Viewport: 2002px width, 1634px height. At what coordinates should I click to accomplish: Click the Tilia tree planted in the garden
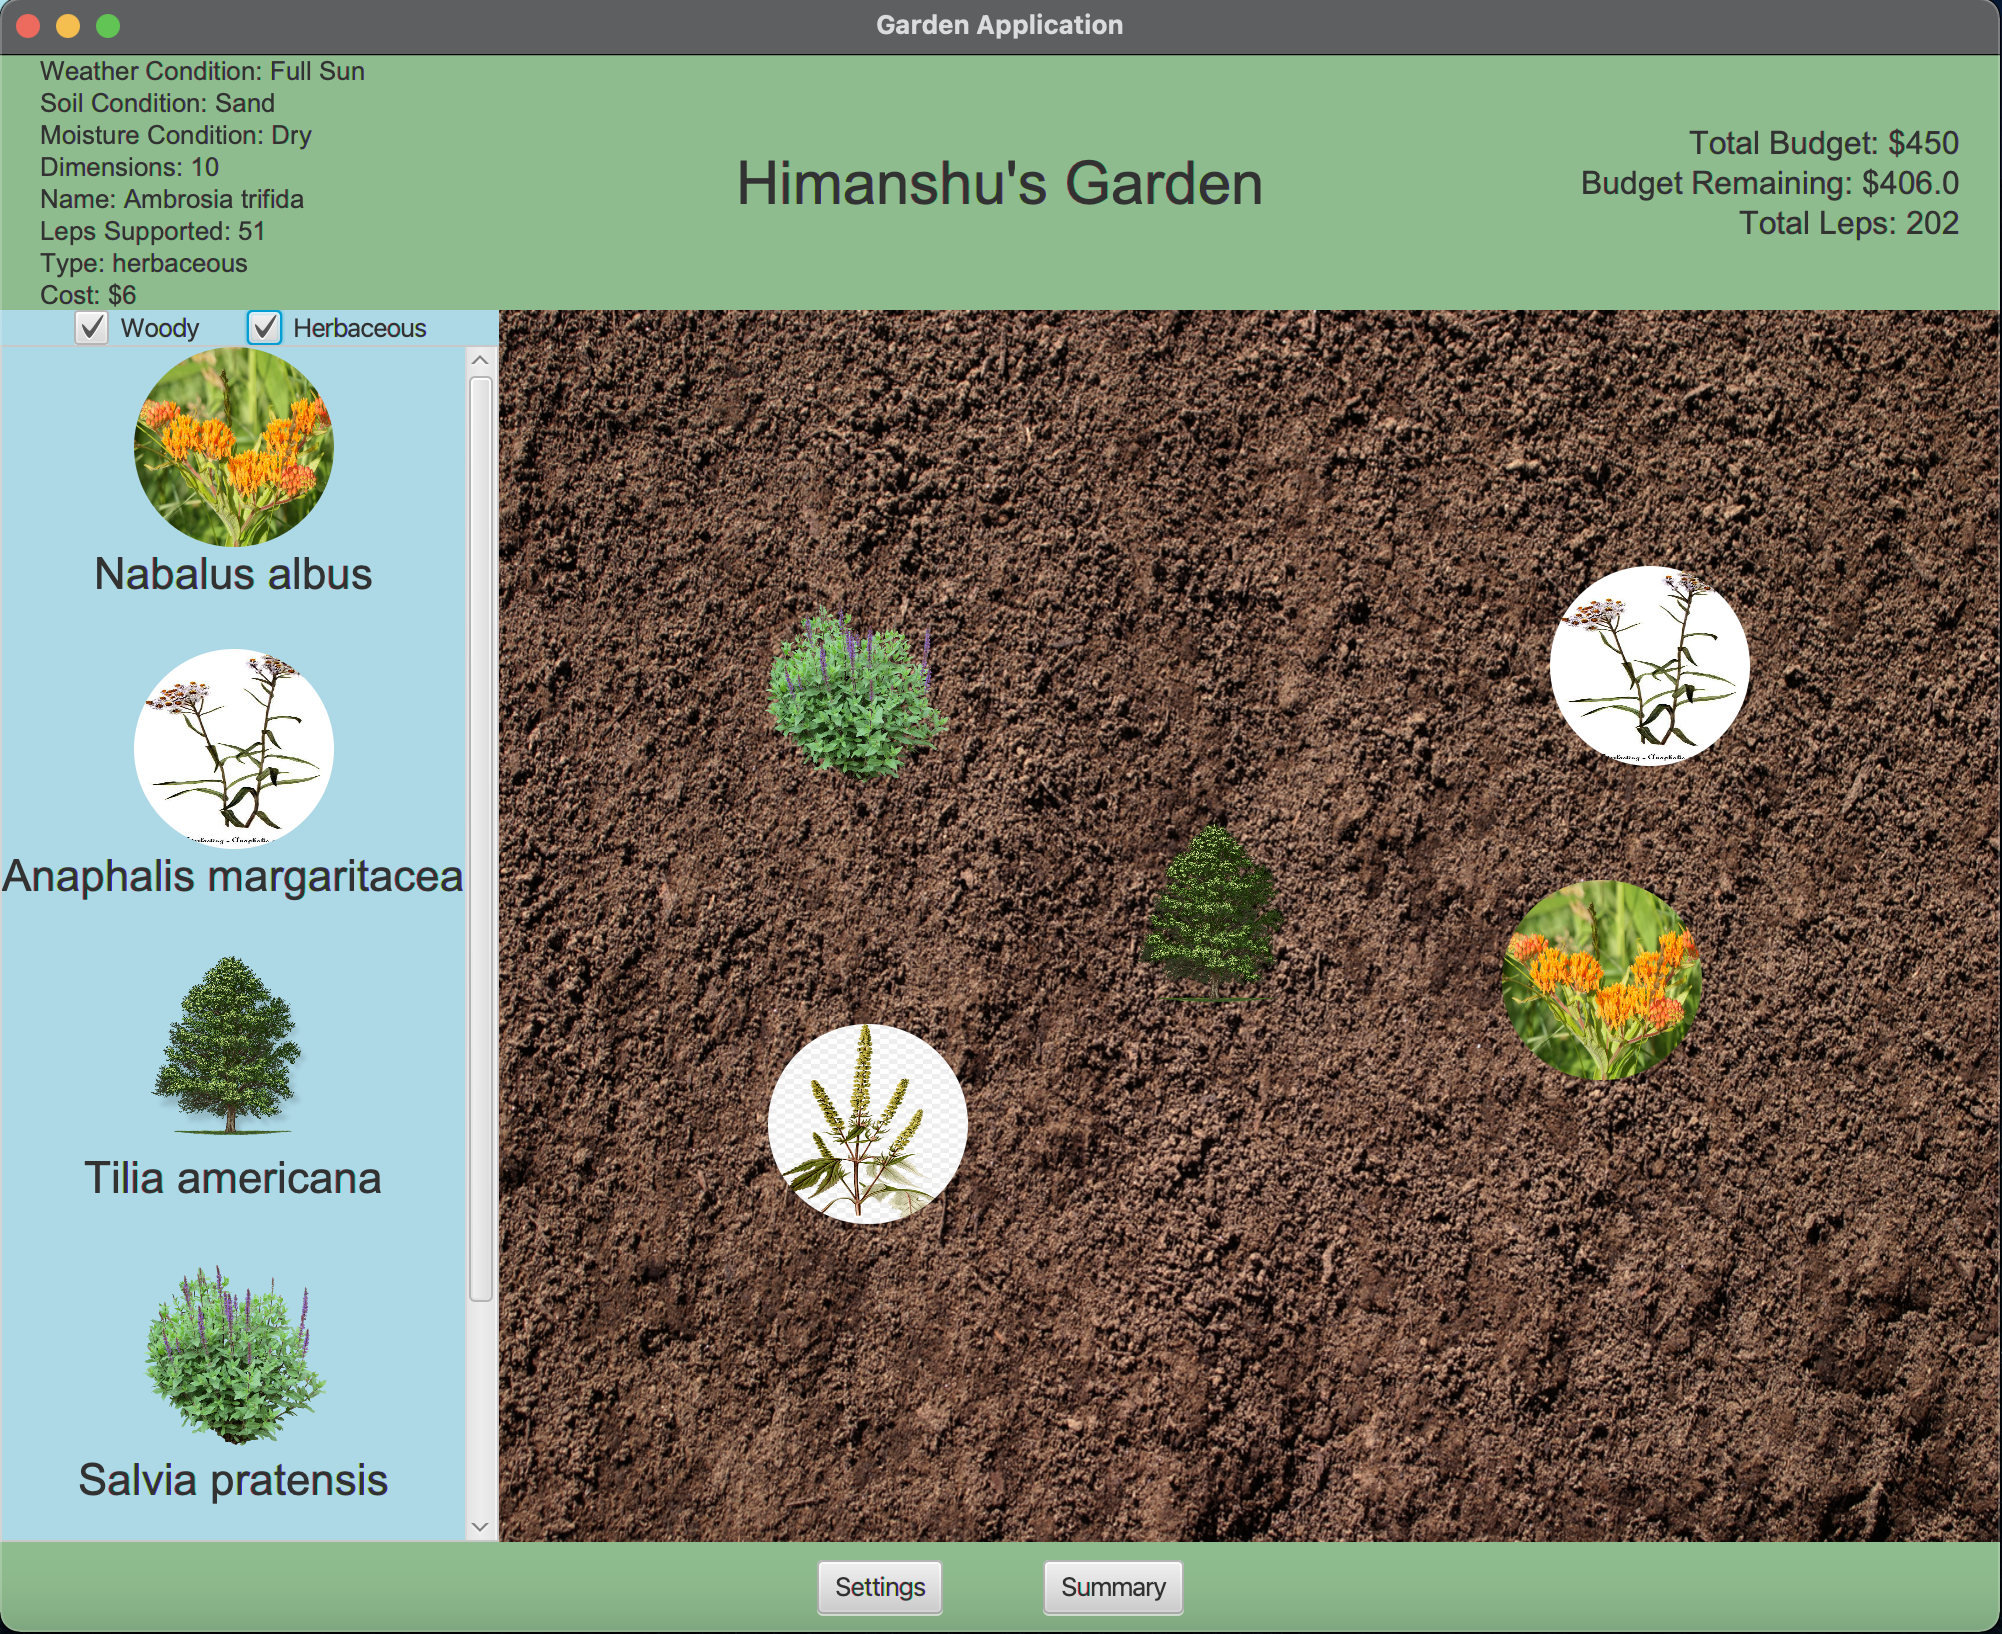[1212, 910]
